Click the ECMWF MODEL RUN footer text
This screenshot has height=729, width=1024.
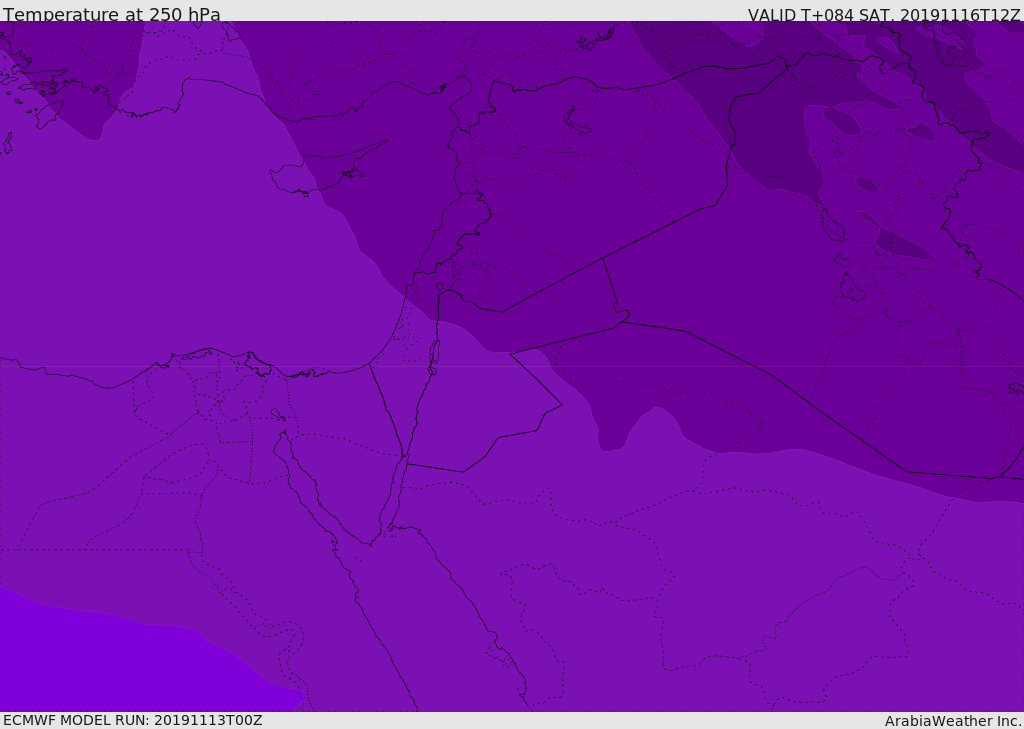click(x=133, y=720)
